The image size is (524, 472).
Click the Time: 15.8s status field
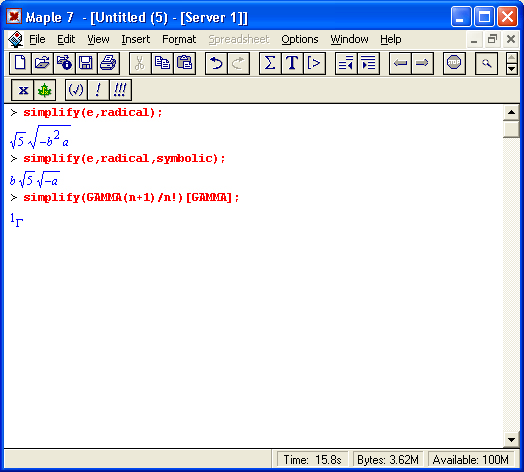(312, 460)
